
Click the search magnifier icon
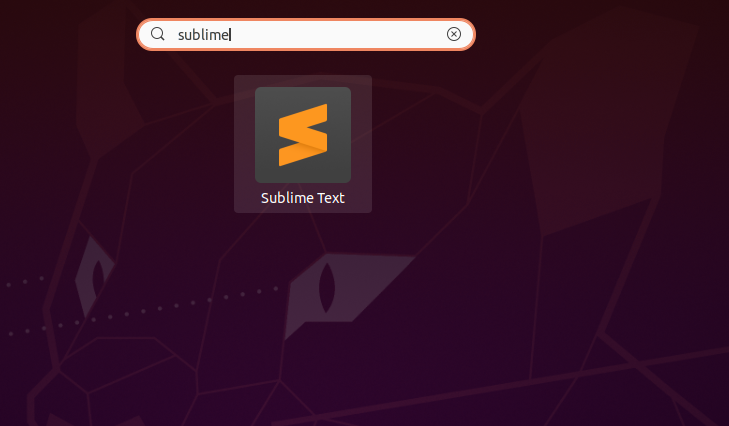coord(158,34)
